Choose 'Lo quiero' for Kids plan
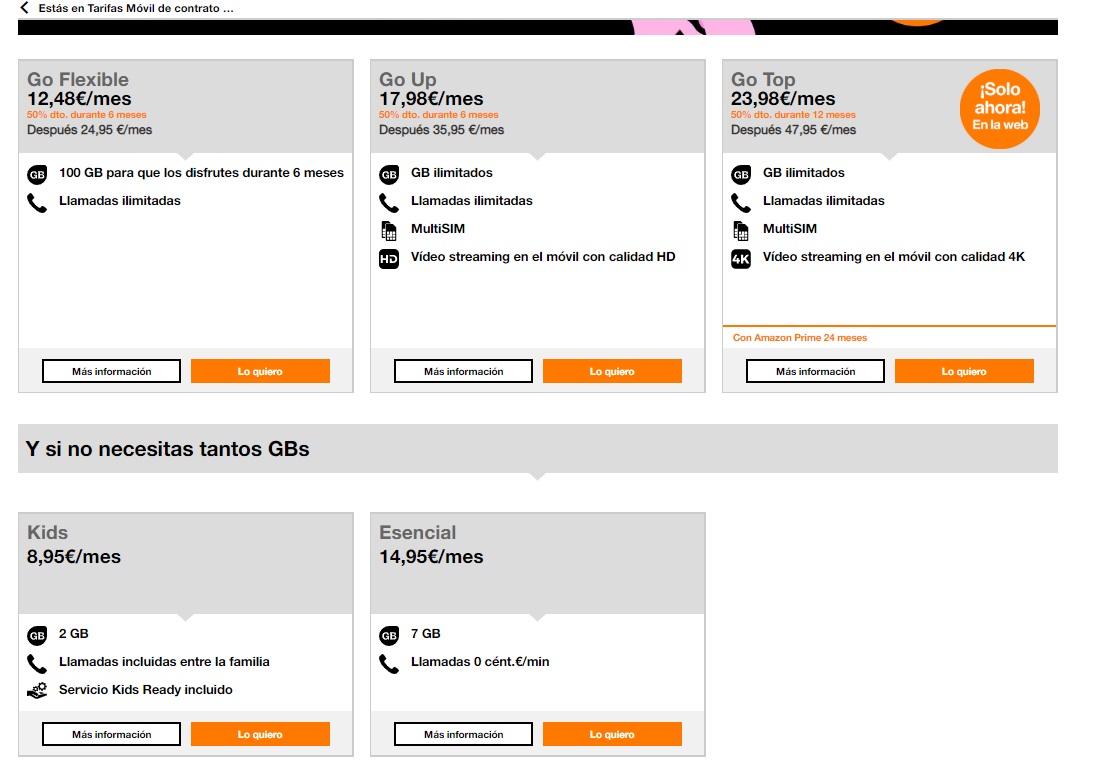1108x781 pixels. [260, 734]
